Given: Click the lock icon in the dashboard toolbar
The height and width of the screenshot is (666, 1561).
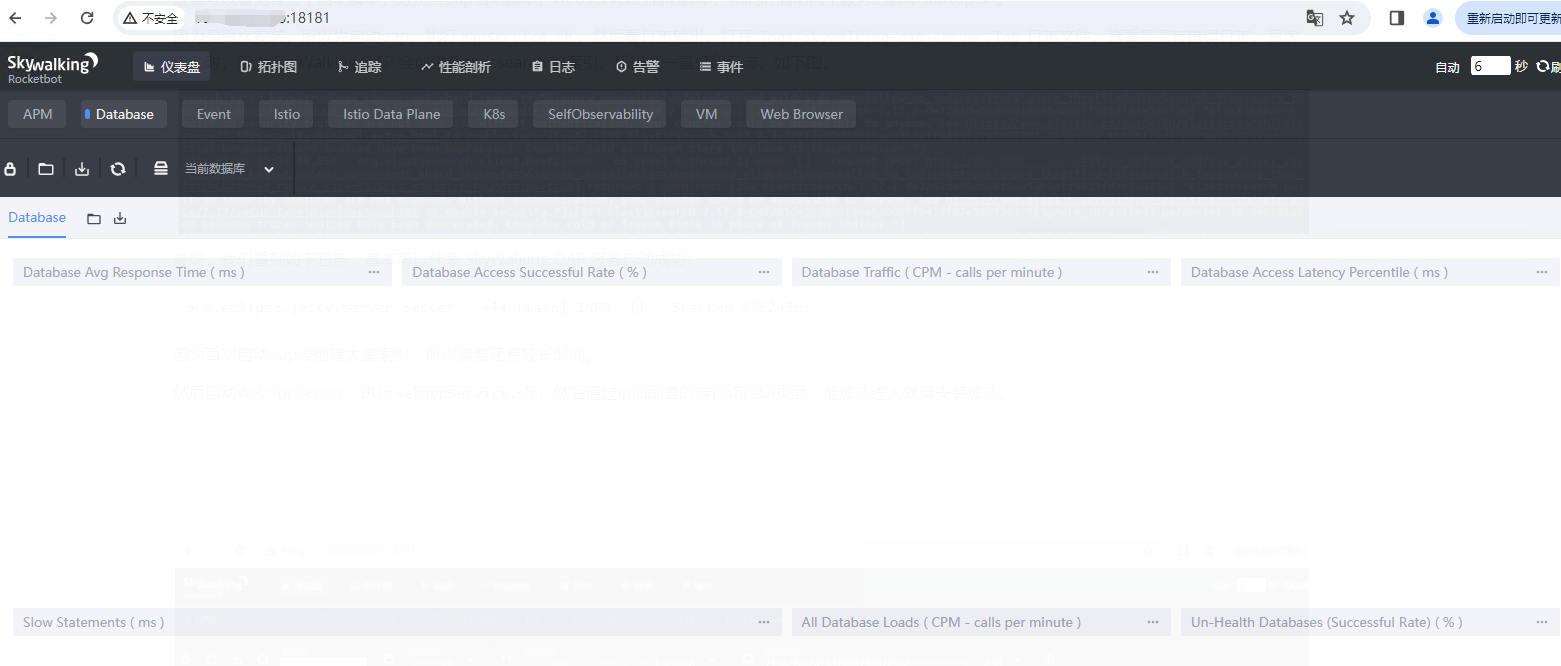Looking at the screenshot, I should click(x=11, y=169).
